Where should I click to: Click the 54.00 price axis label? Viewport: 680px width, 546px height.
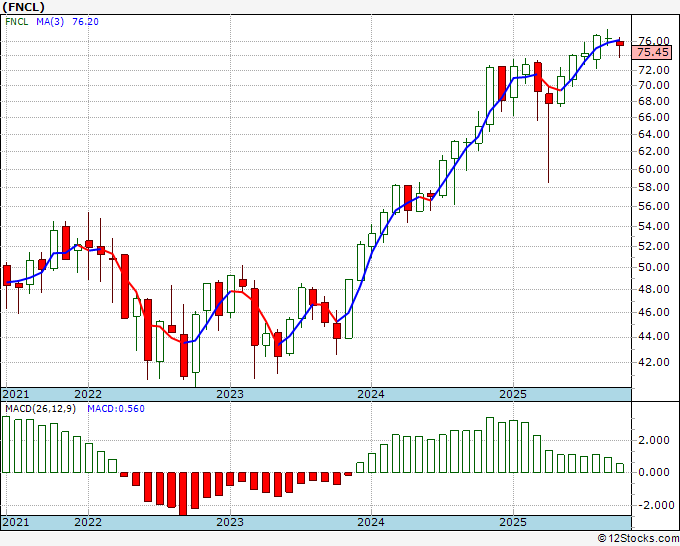tap(654, 226)
